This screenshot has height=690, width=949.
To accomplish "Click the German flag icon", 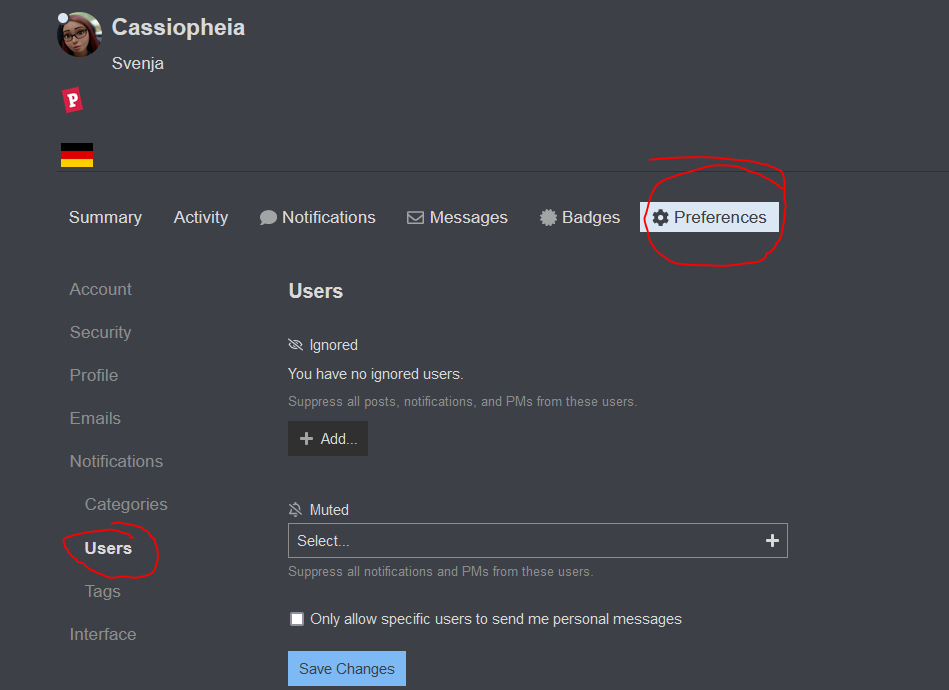I will (x=77, y=155).
